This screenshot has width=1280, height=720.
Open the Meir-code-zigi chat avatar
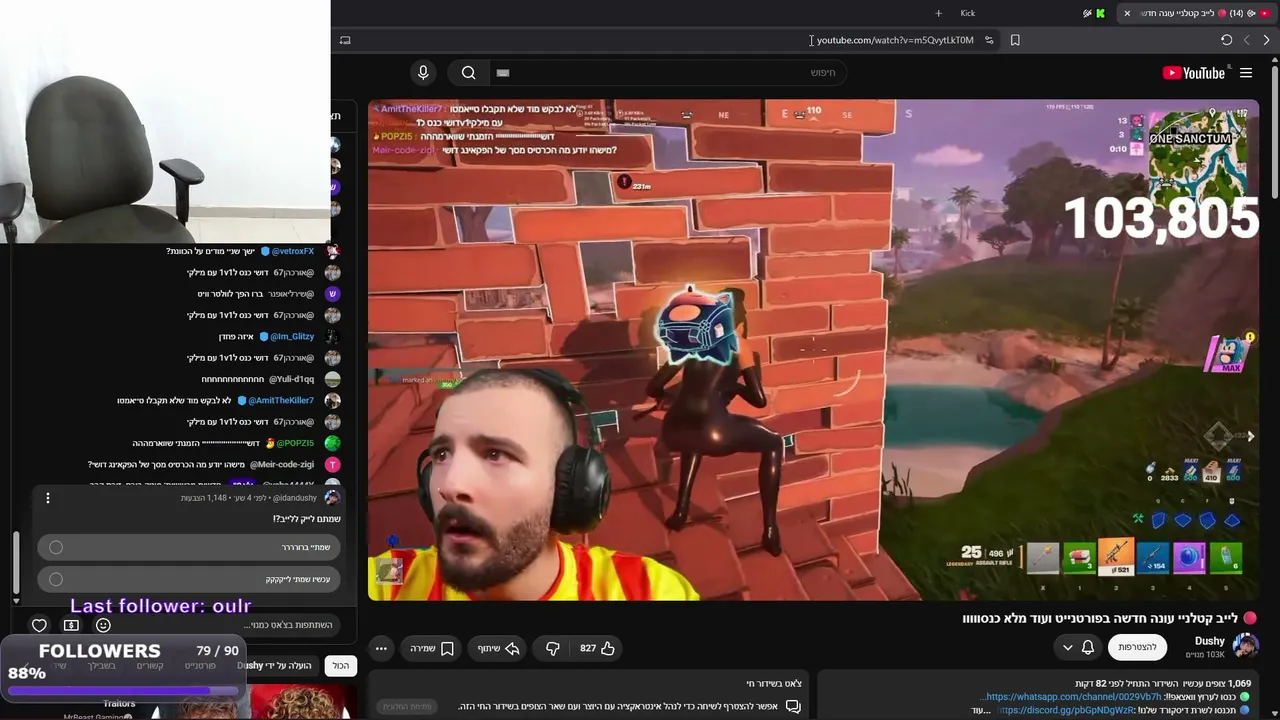(x=332, y=464)
